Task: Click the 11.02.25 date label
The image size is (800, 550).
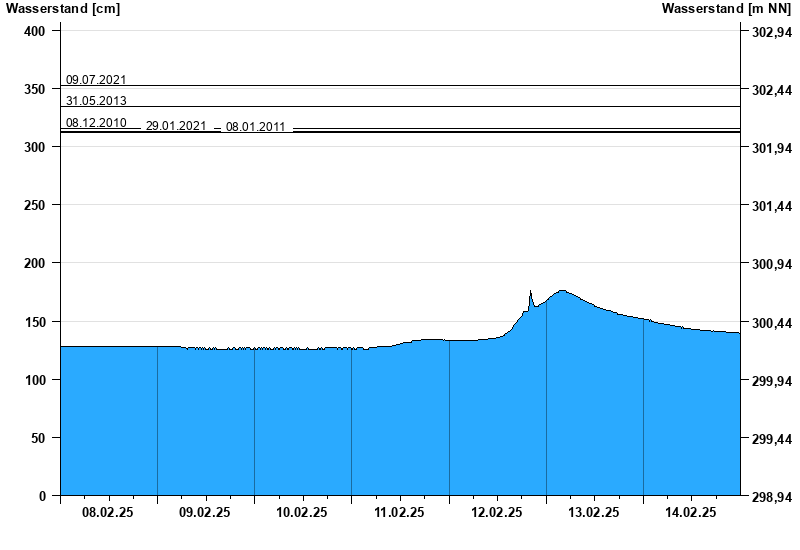Action: point(399,512)
